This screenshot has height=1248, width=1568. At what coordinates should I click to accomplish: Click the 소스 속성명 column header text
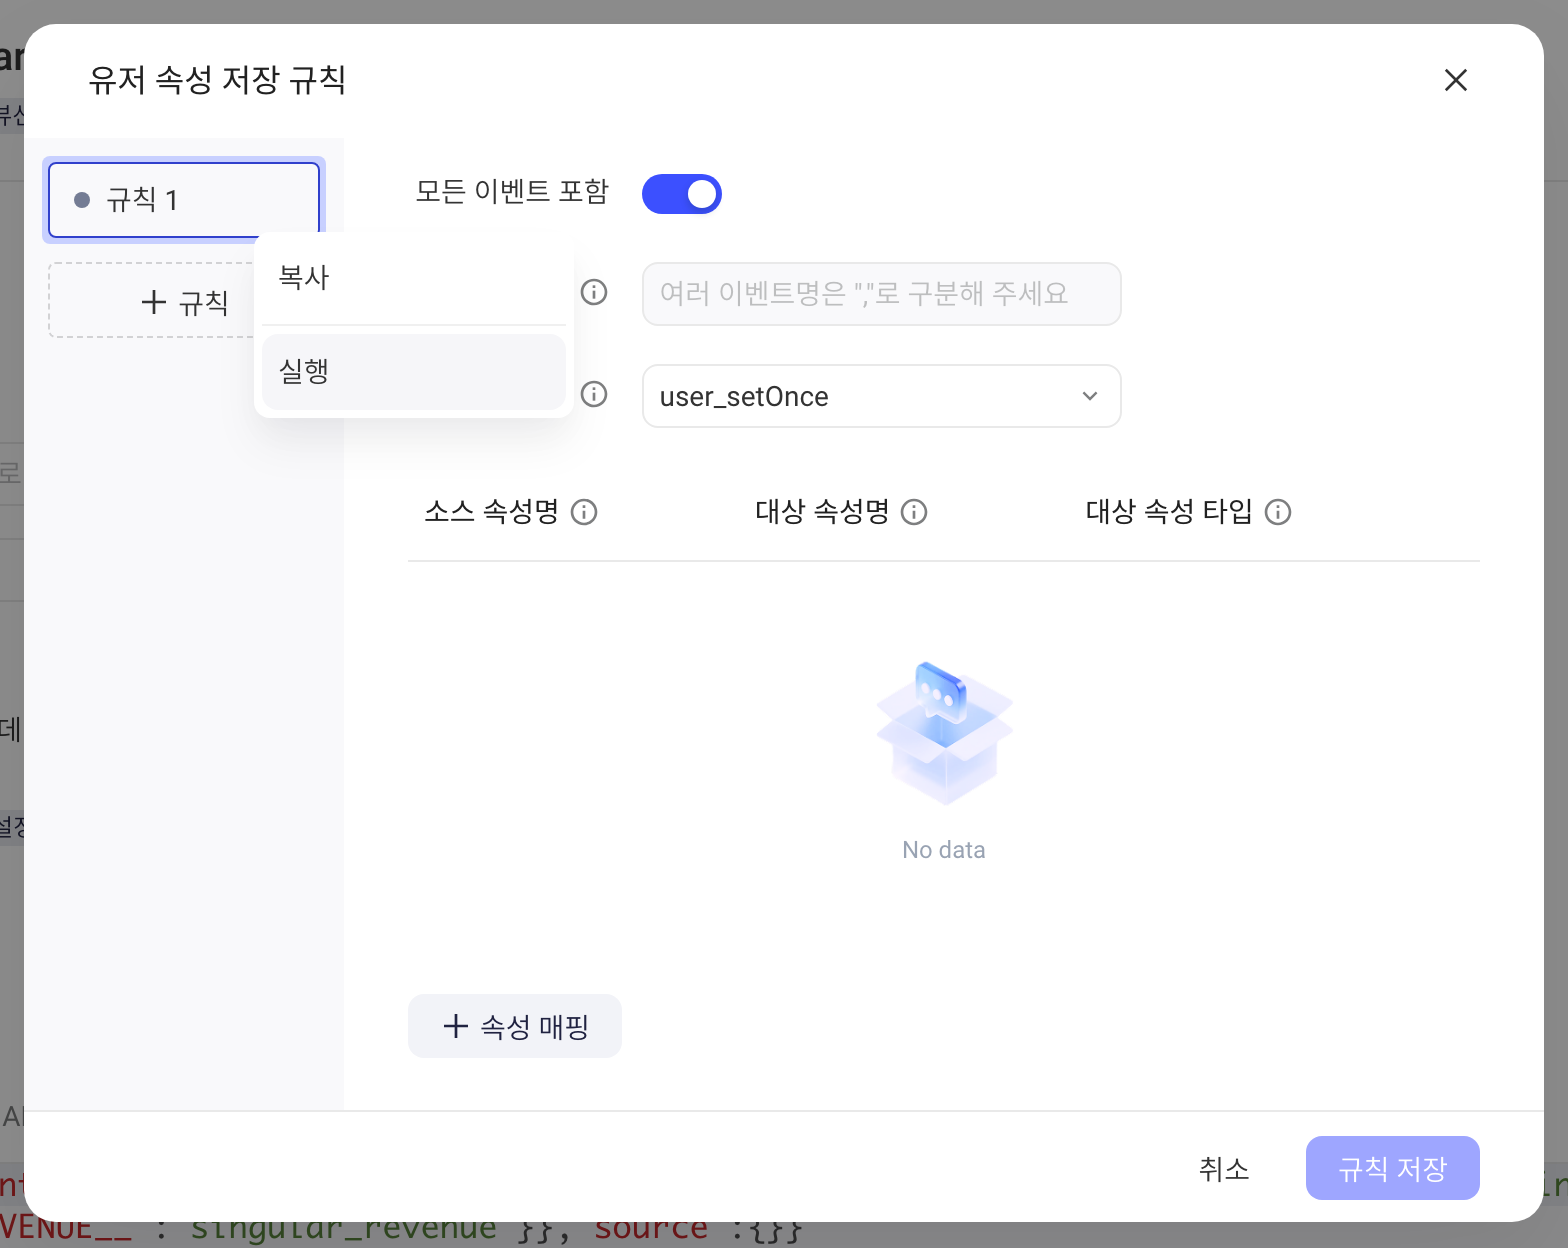click(x=491, y=512)
